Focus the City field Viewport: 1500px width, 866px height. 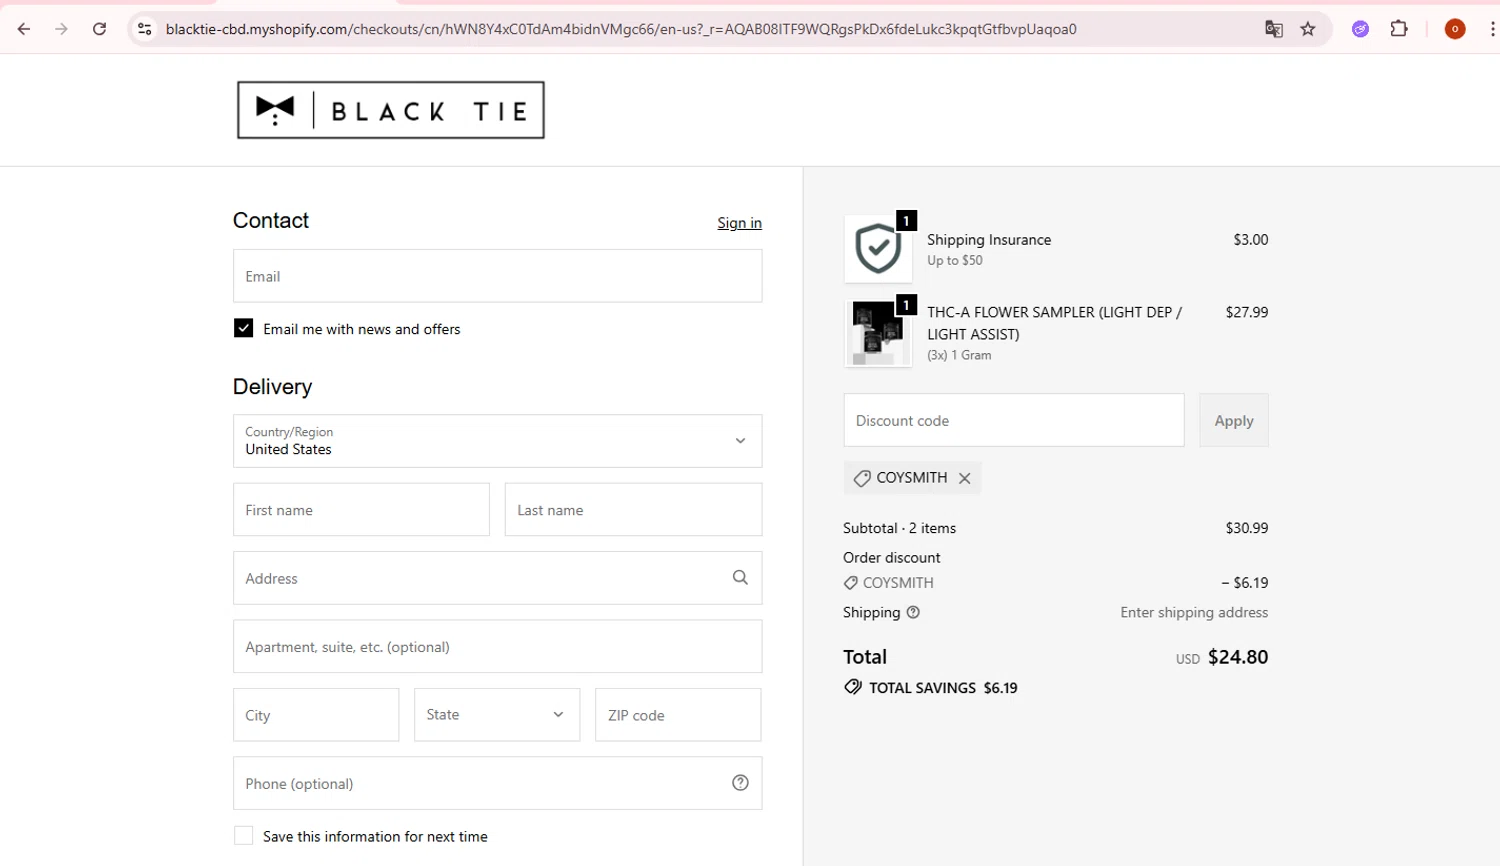(x=316, y=714)
